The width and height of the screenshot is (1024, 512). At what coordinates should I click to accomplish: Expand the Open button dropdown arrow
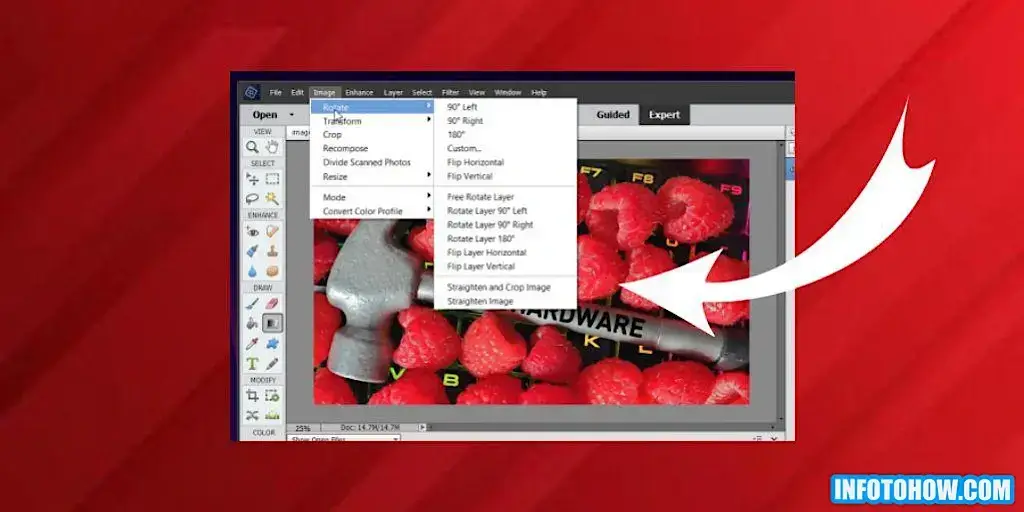coord(291,115)
